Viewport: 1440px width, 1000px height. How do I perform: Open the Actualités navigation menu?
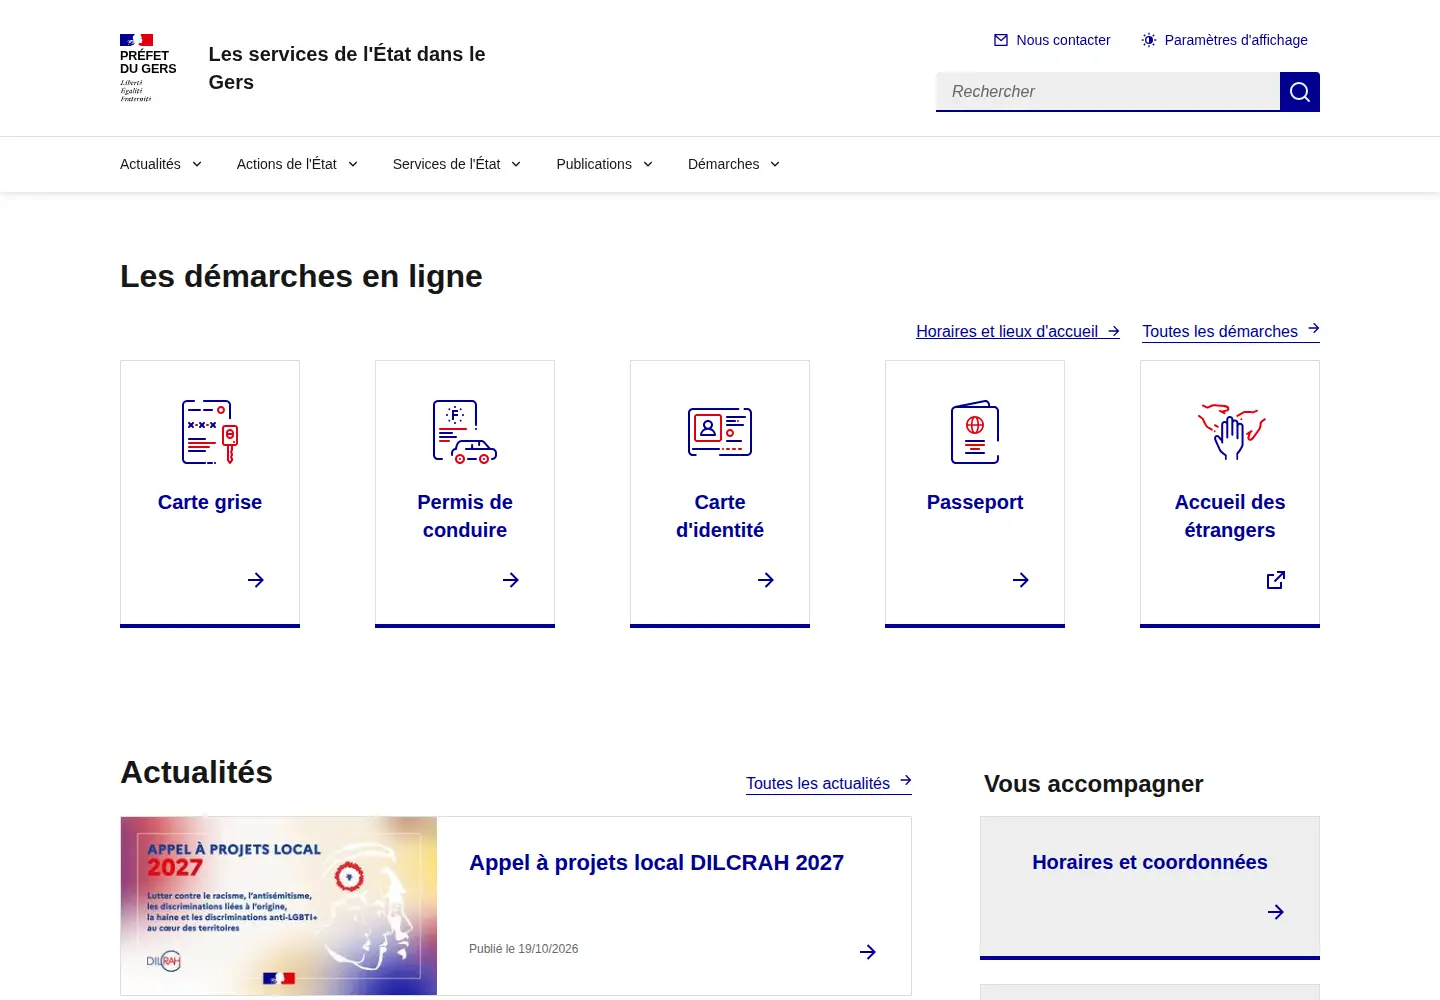[x=161, y=164]
